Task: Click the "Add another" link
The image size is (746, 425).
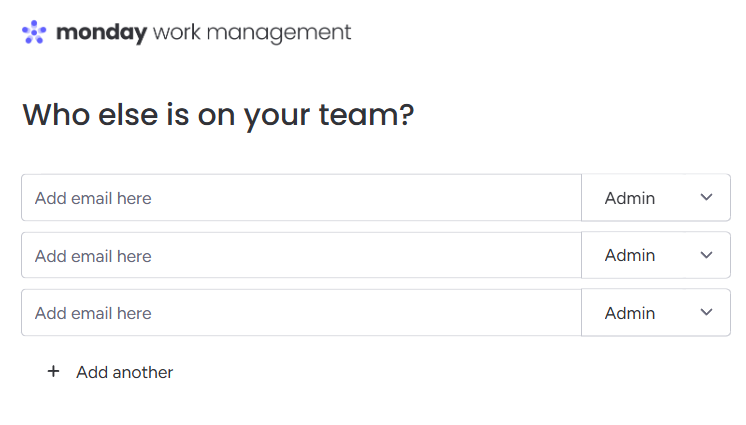Action: click(125, 372)
